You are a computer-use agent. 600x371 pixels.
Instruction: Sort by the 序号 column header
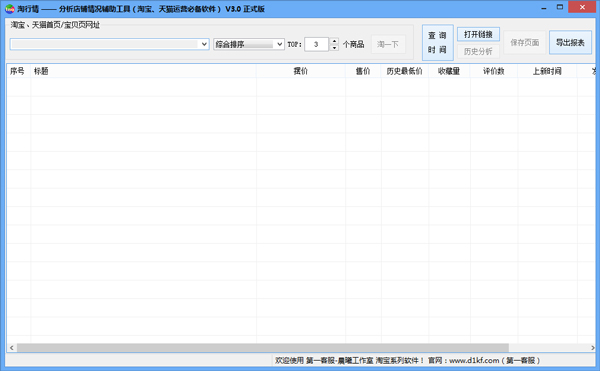click(18, 71)
